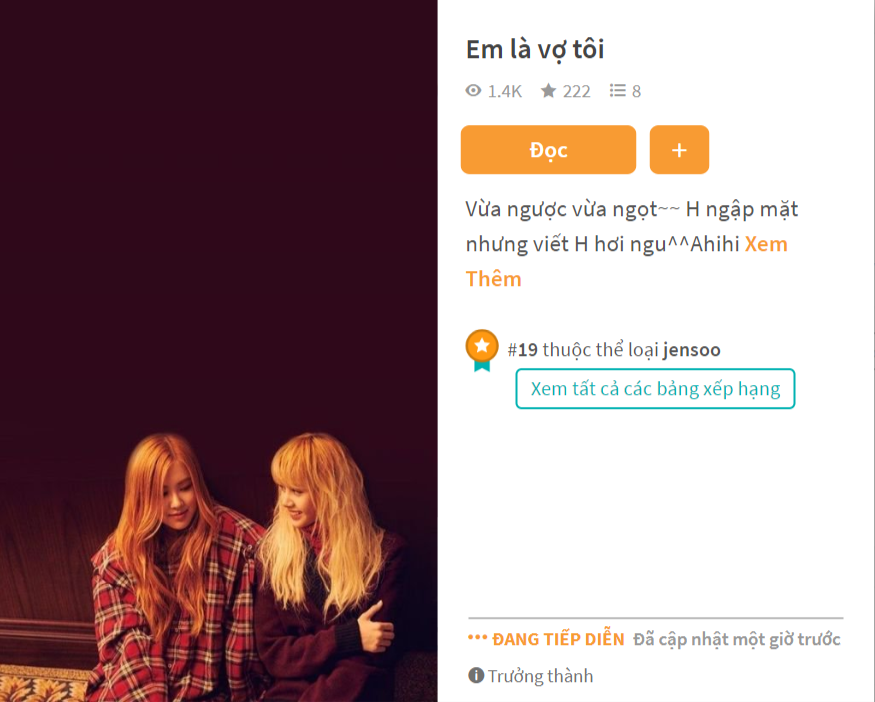Click the #19 ranking text

(x=522, y=350)
